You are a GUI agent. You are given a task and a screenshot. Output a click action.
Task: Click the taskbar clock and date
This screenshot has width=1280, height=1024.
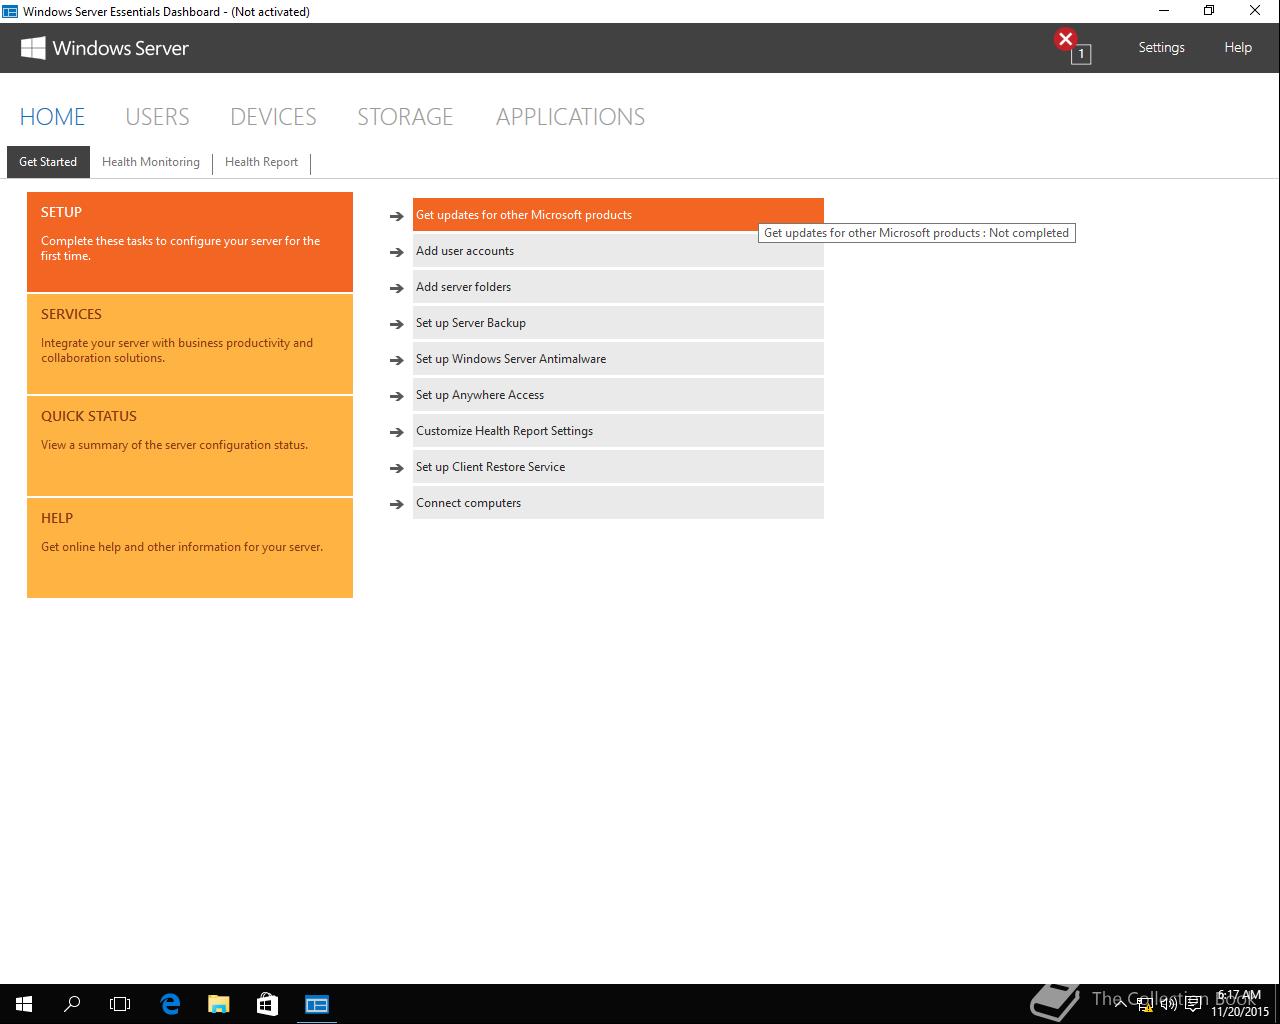[x=1240, y=1004]
